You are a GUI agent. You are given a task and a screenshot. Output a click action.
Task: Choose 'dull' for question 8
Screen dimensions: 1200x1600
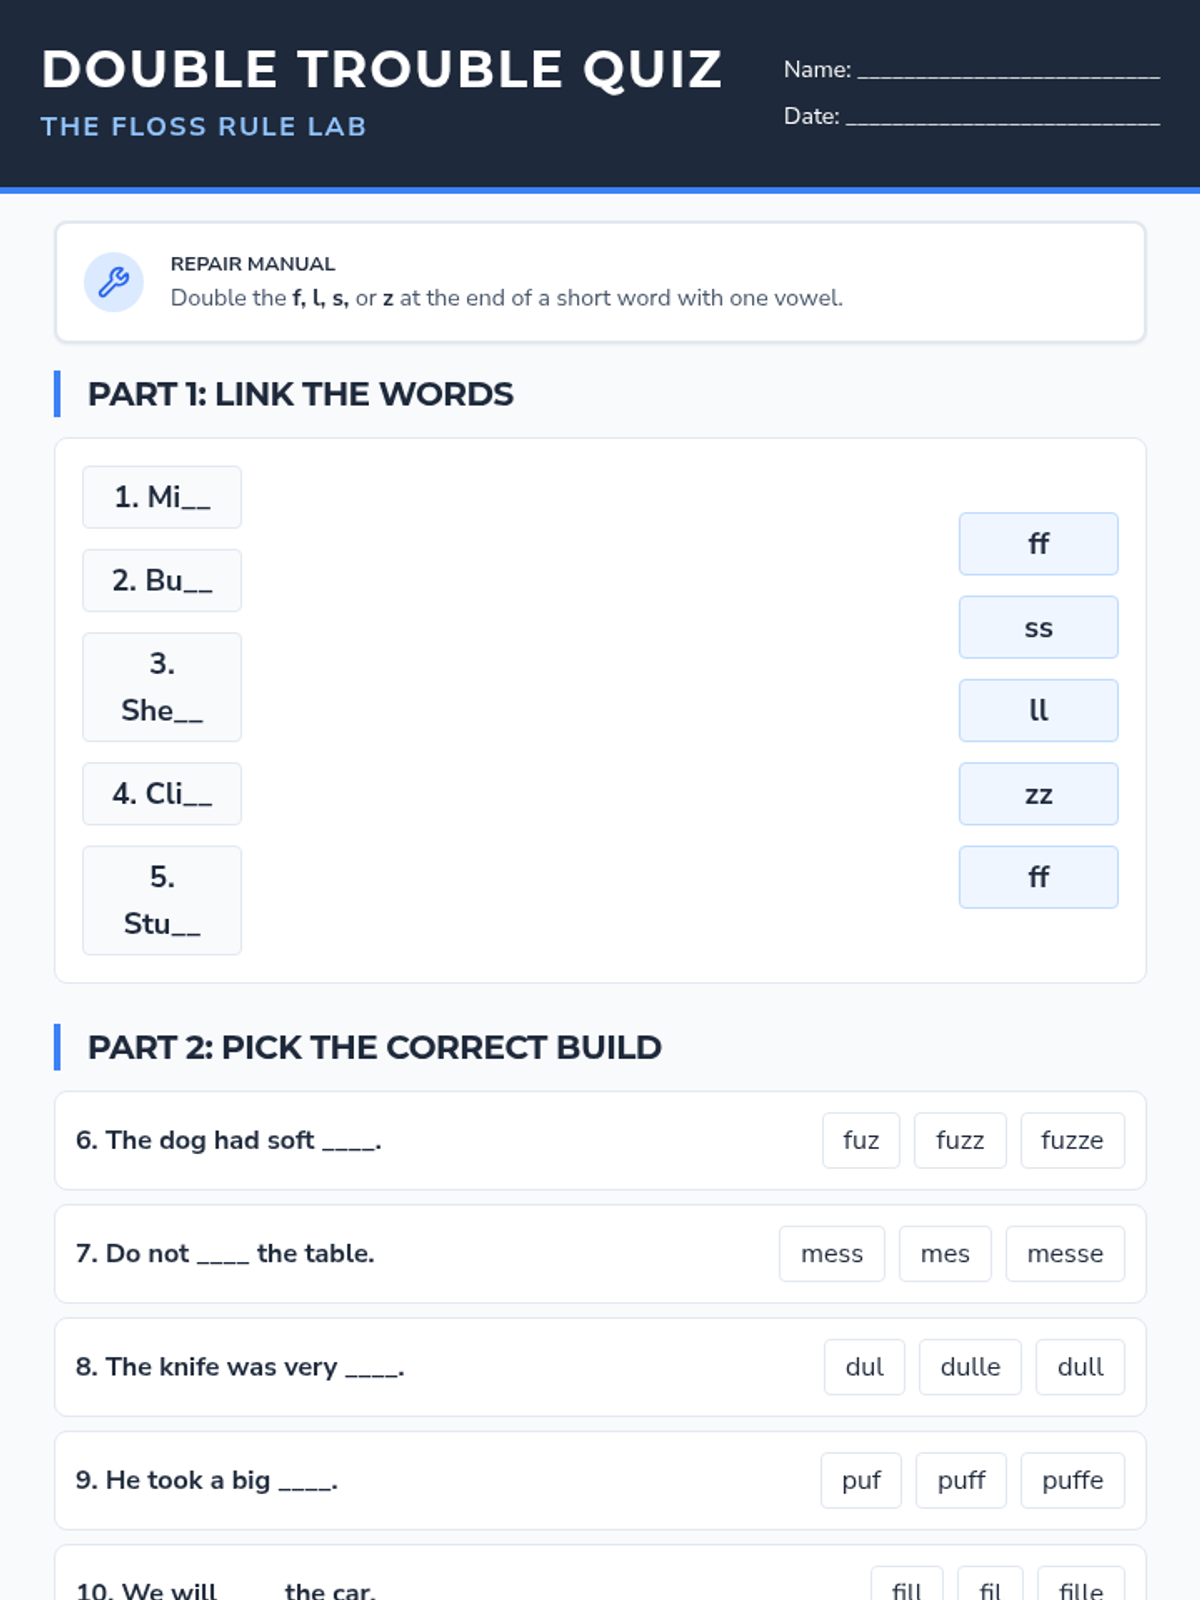1079,1367
